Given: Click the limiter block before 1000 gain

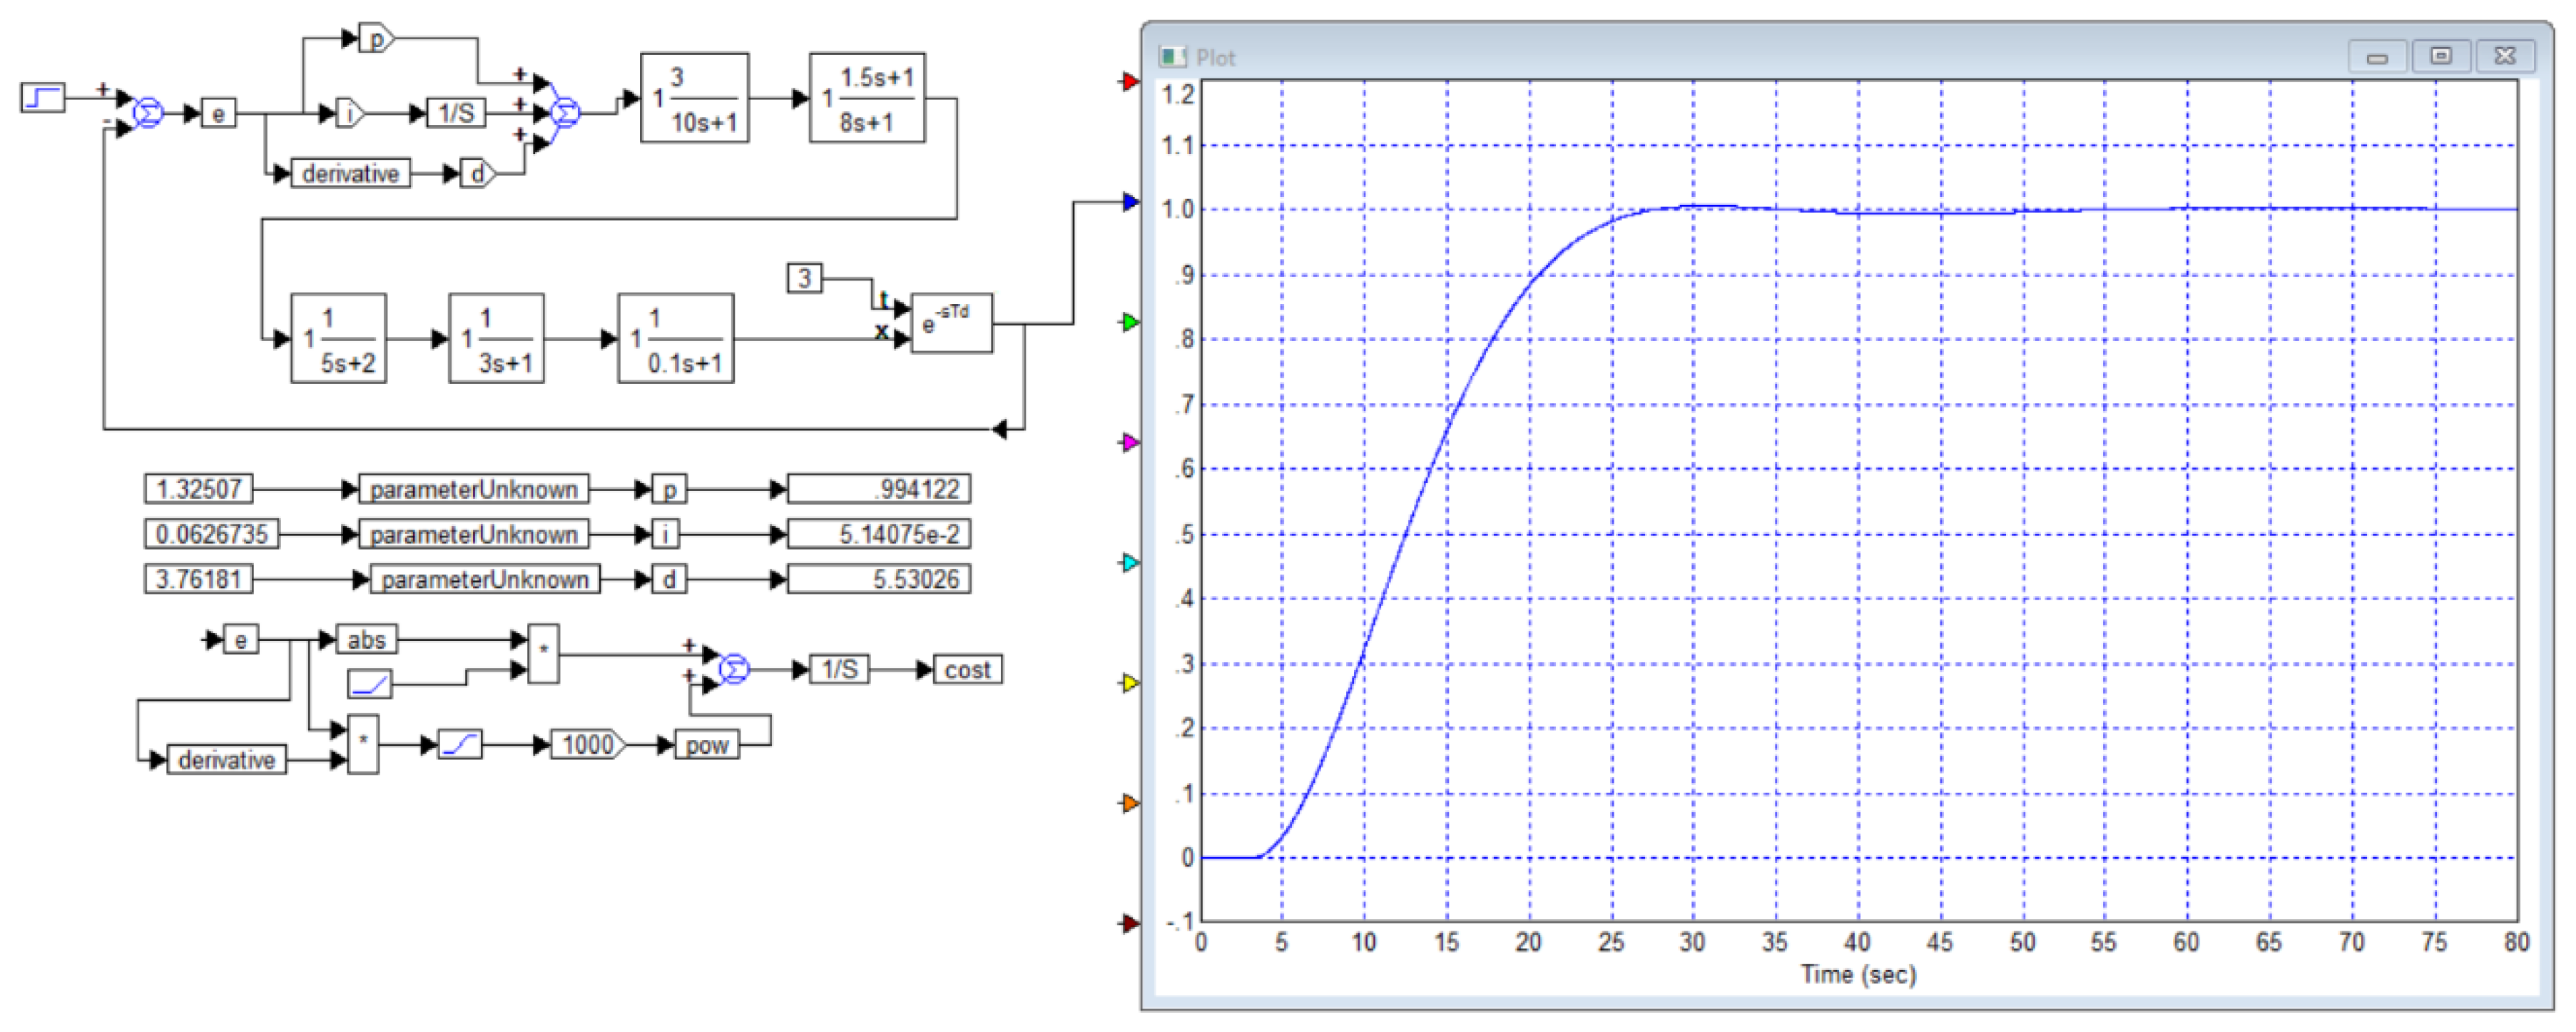Looking at the screenshot, I should [460, 745].
